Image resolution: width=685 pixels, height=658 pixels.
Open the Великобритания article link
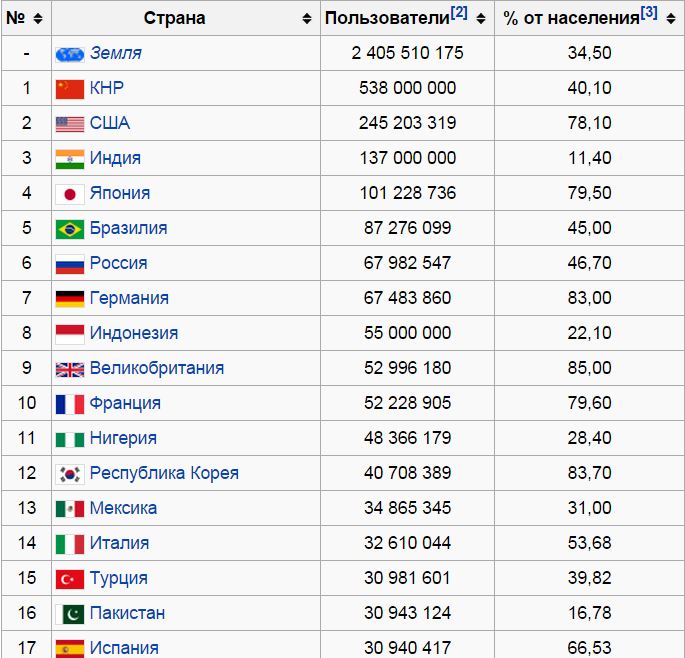pyautogui.click(x=157, y=368)
